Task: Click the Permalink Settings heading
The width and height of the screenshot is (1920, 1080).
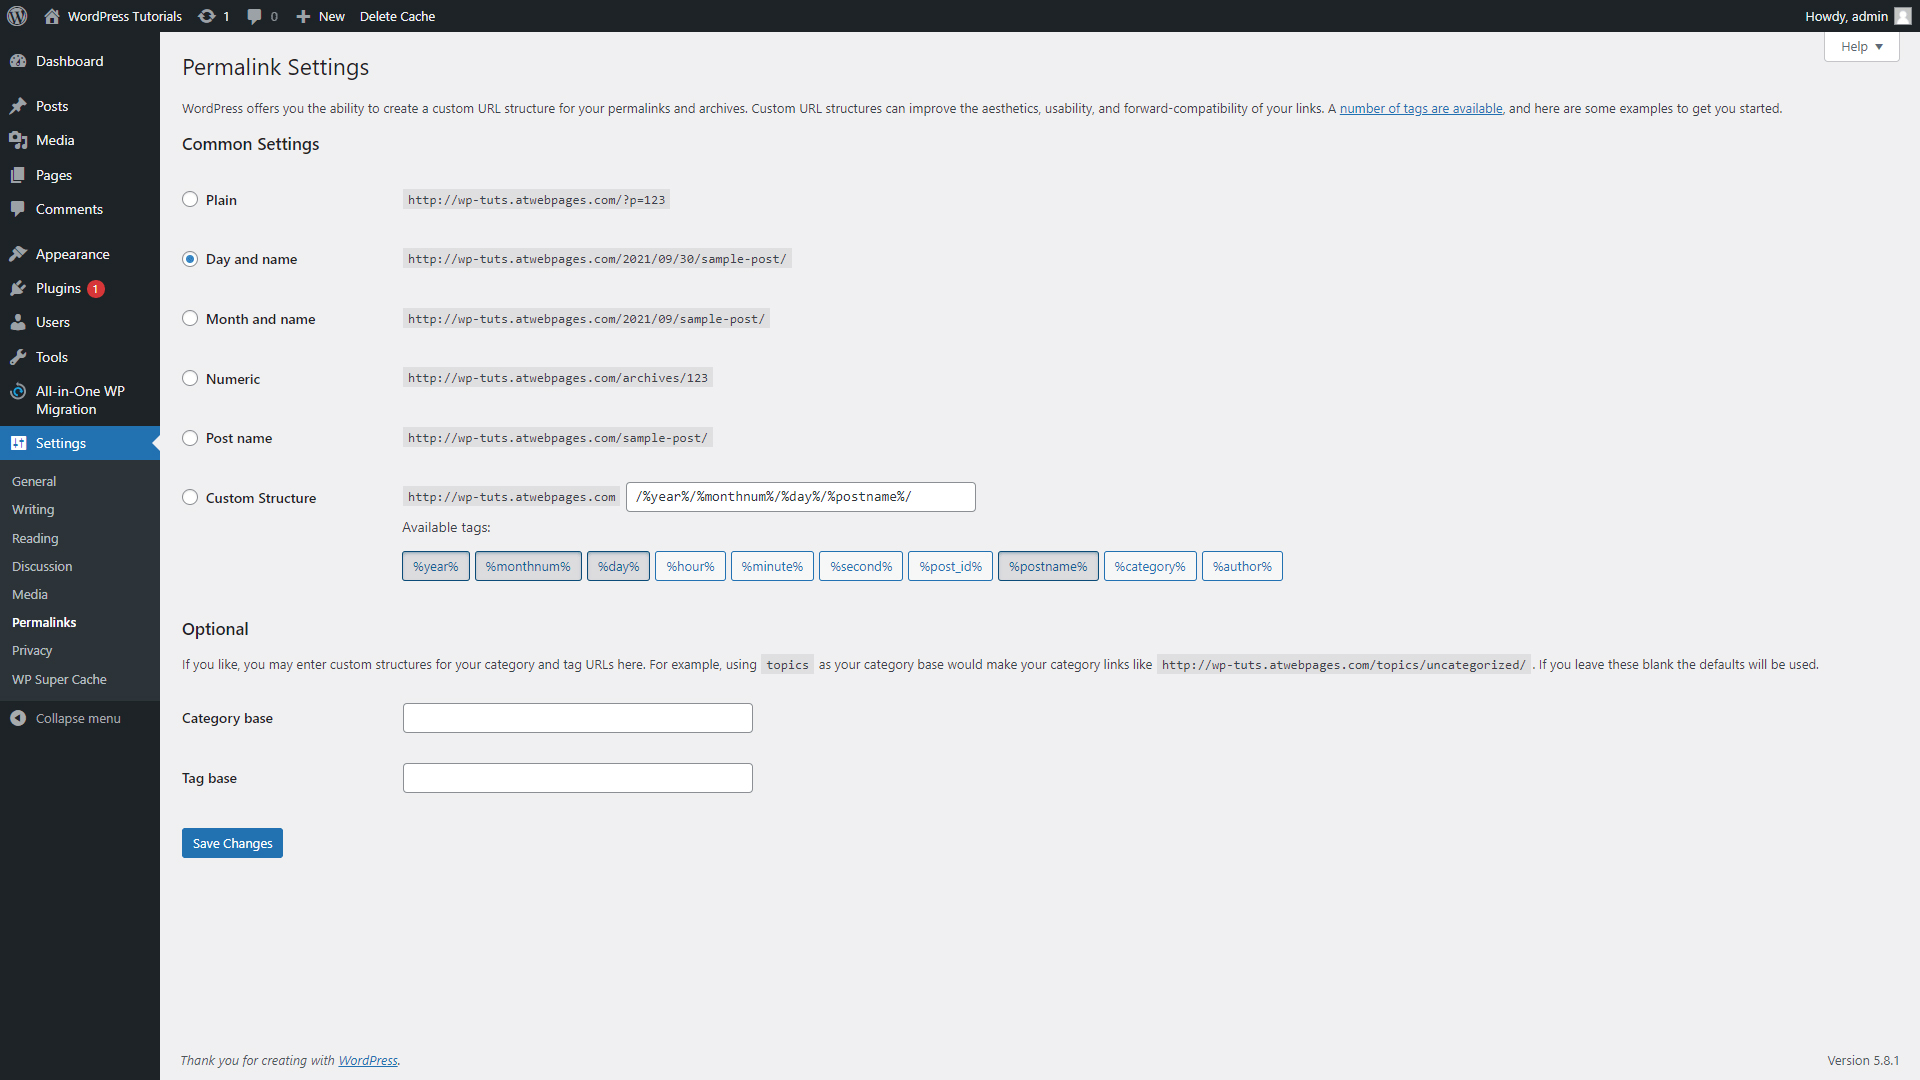Action: [275, 67]
